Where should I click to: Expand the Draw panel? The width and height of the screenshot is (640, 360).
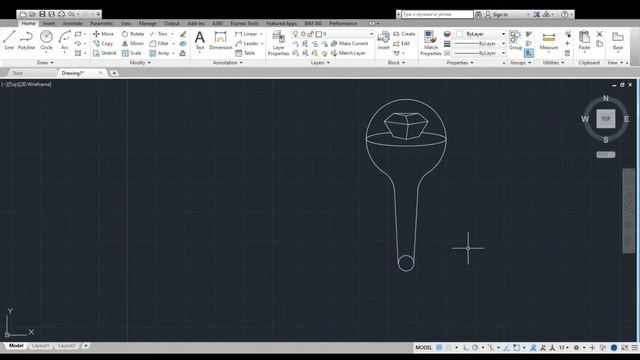coord(45,63)
